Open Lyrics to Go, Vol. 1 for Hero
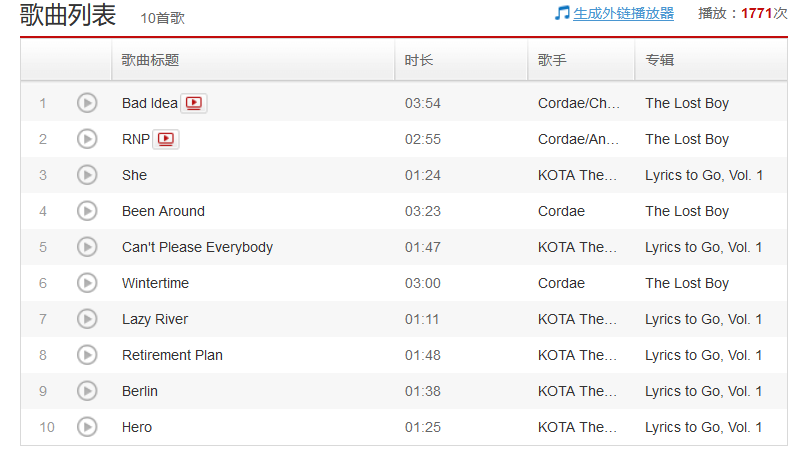Screen dimensions: 803x454 coord(703,427)
